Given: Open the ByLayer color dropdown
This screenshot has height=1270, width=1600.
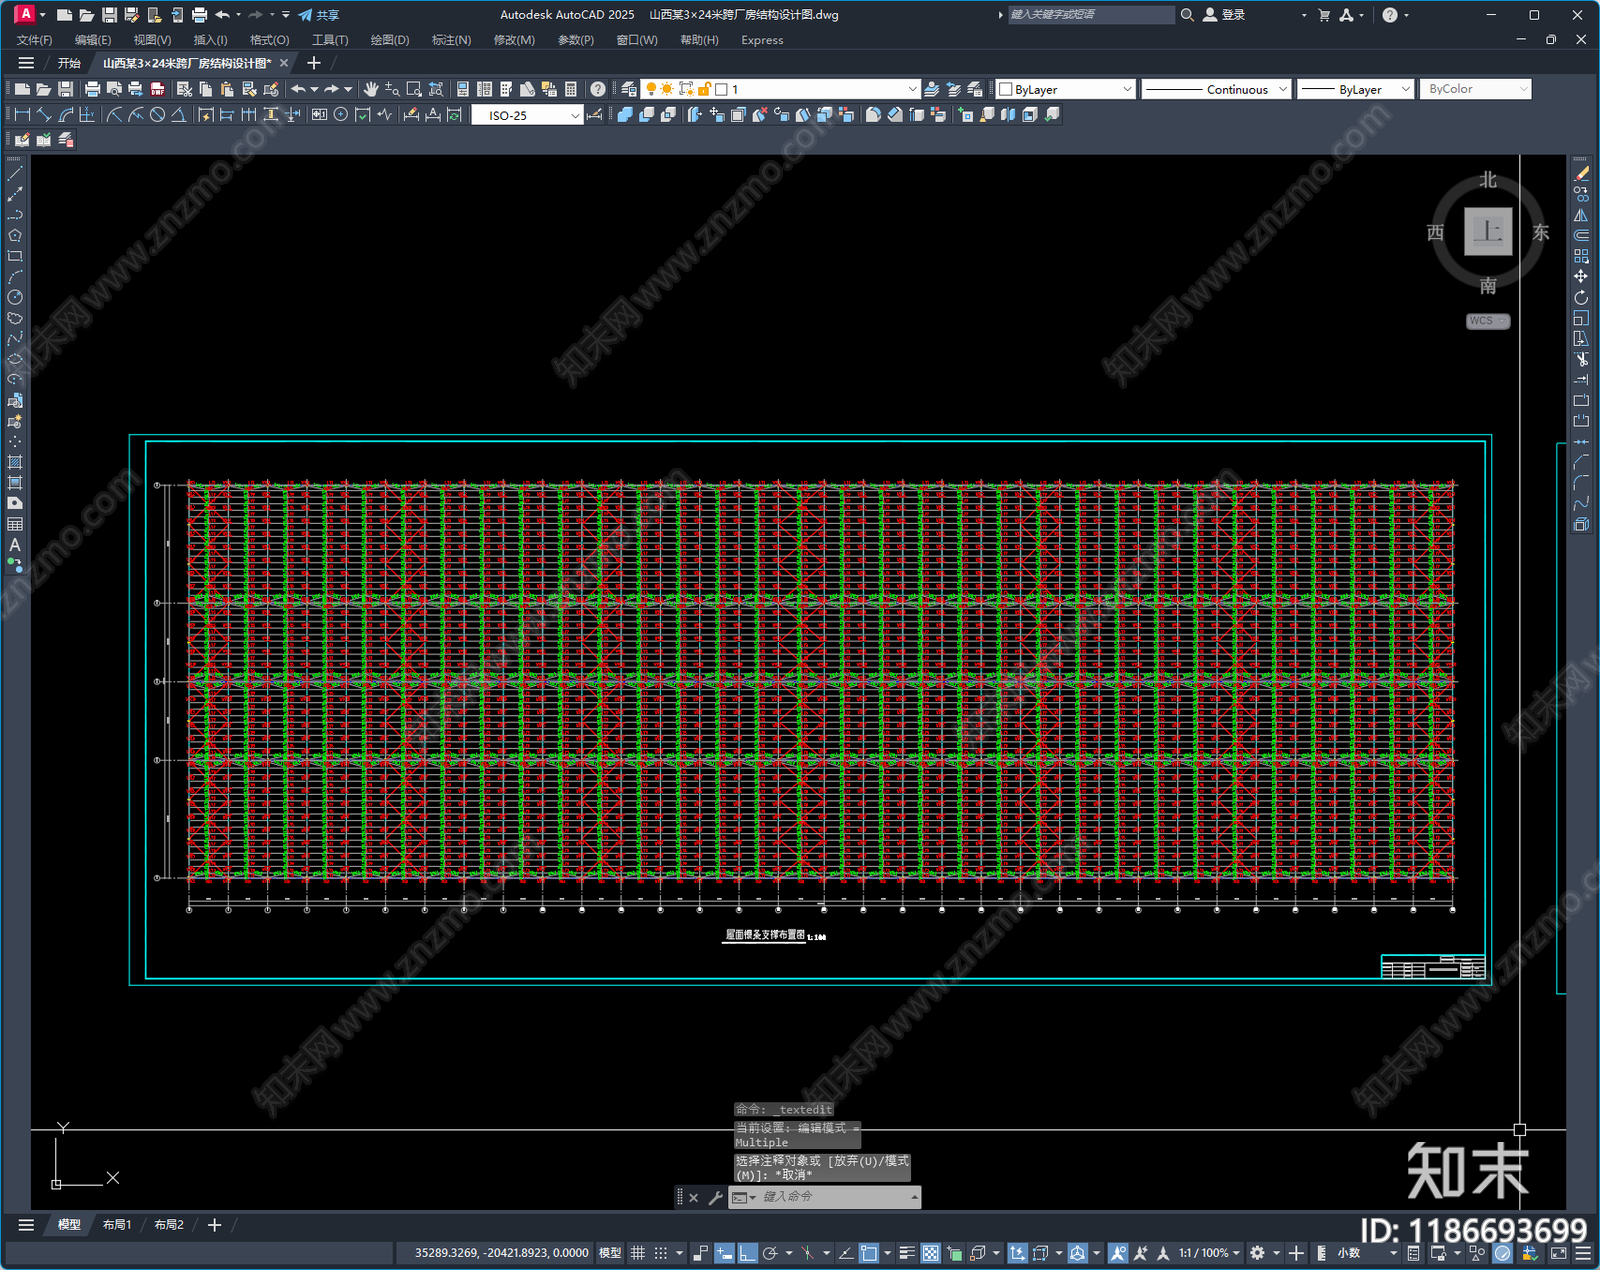Looking at the screenshot, I should [1066, 89].
